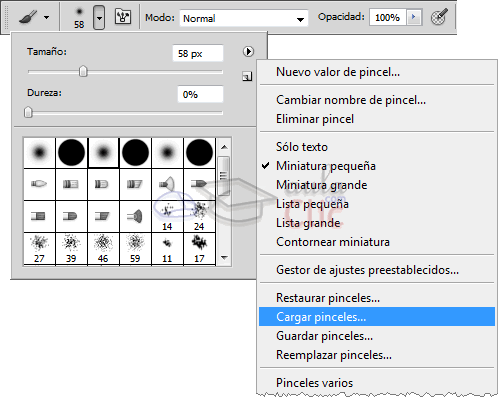Image resolution: width=498 pixels, height=397 pixels.
Task: Expand the tool preset dropdown arrow
Action: [47, 17]
